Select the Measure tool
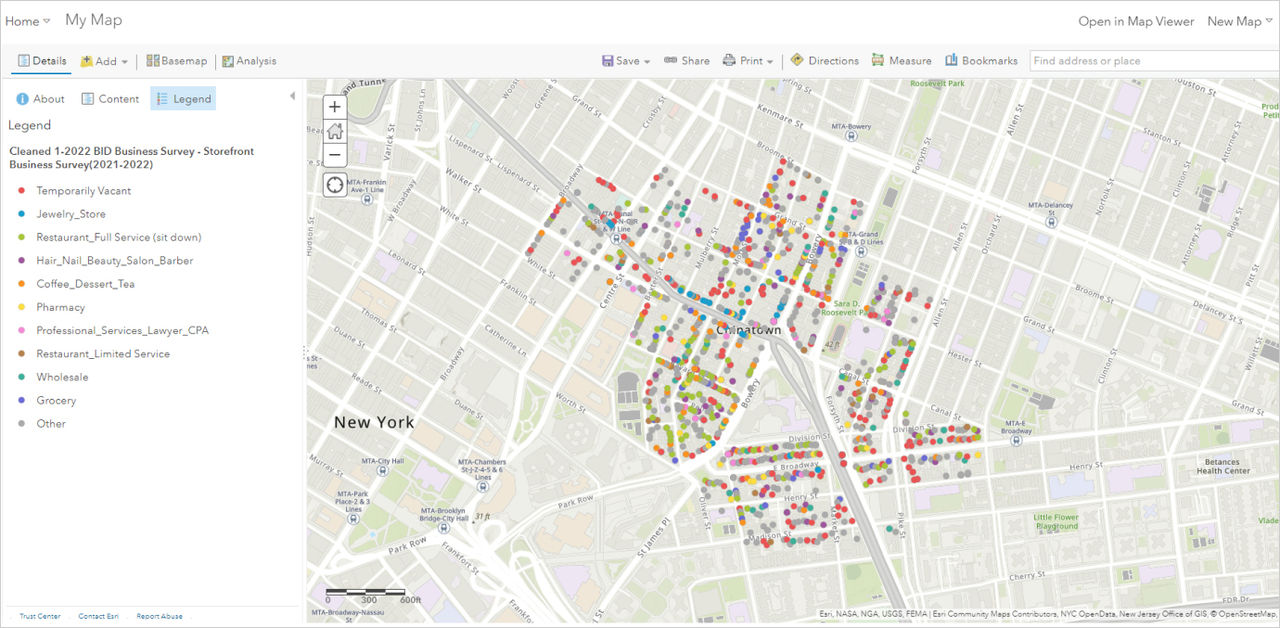This screenshot has width=1280, height=628. 902,61
